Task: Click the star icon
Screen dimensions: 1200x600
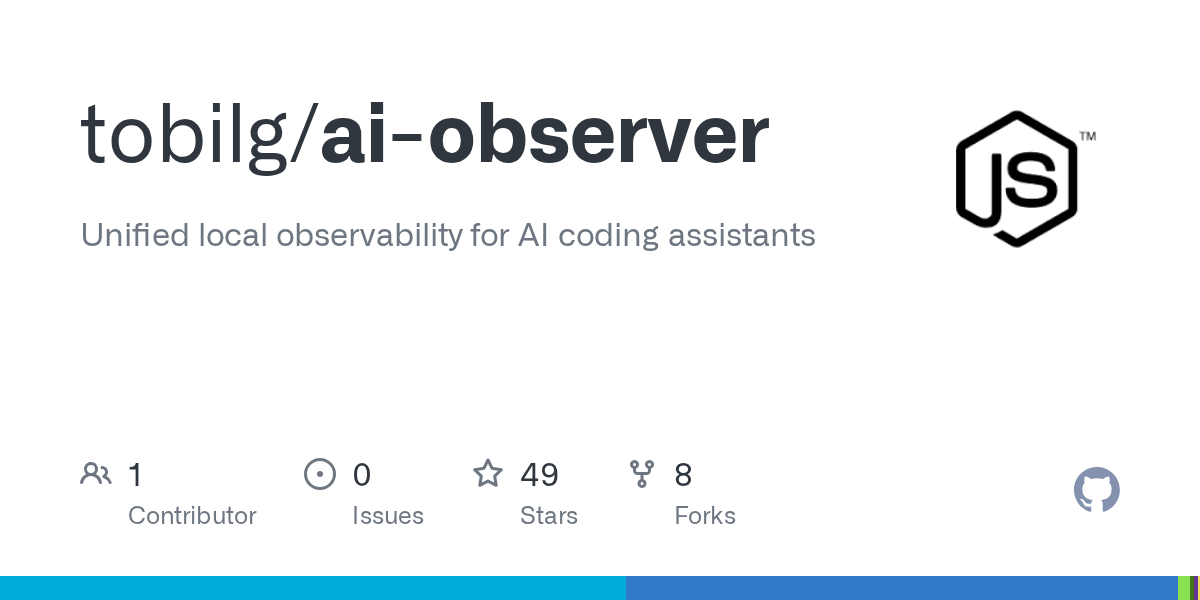Action: click(488, 474)
